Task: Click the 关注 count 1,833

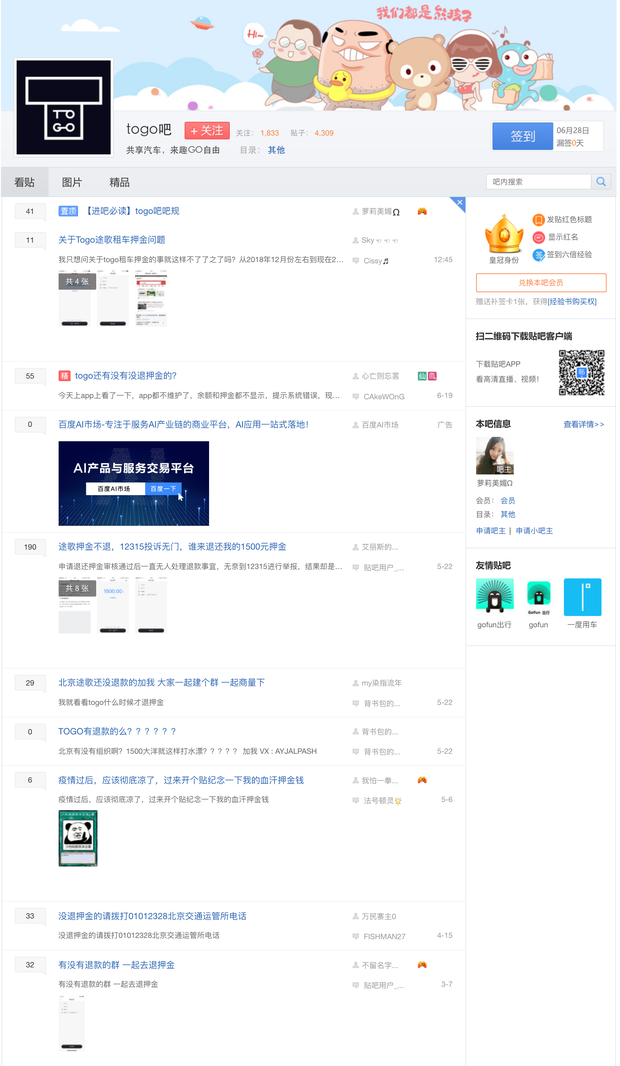Action: (x=269, y=133)
